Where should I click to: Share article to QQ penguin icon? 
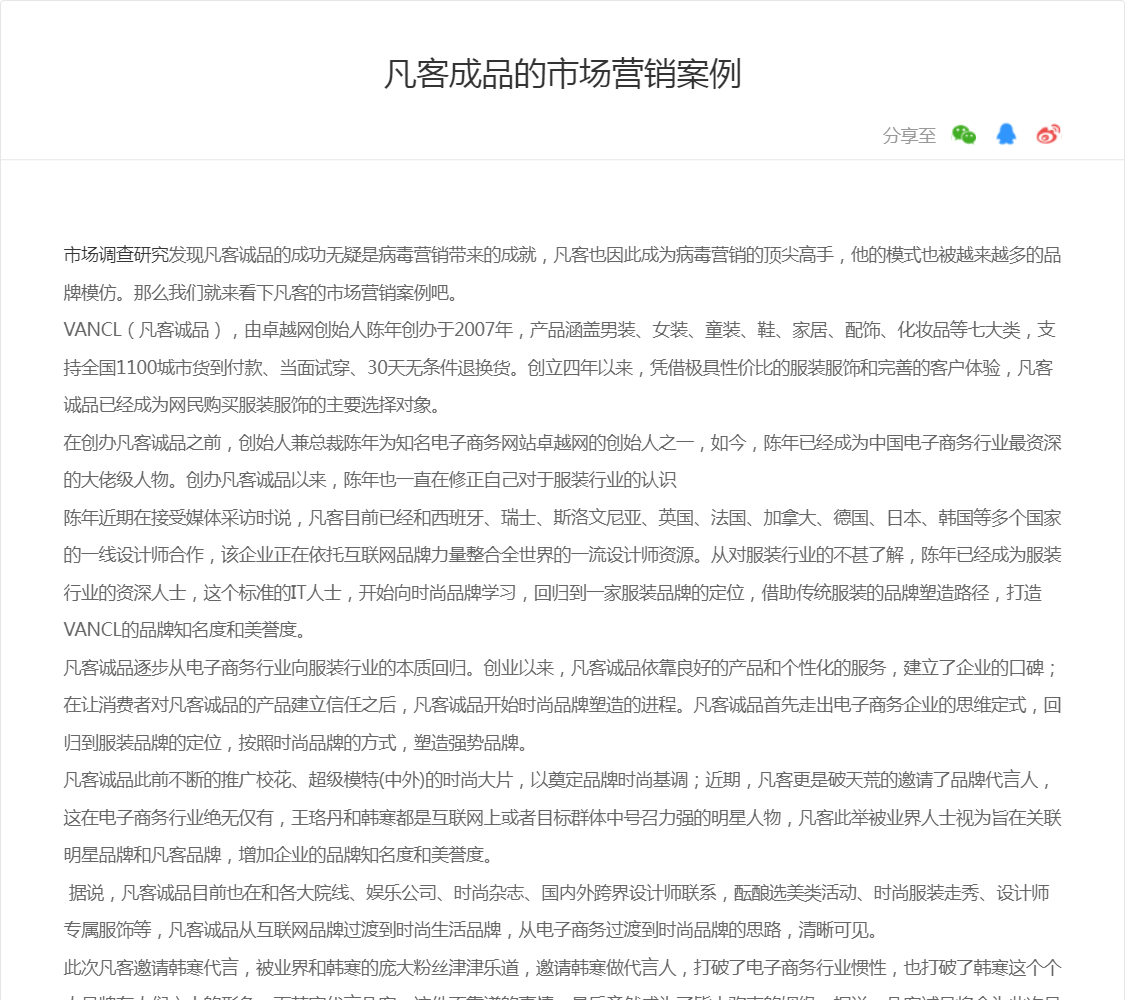1006,134
